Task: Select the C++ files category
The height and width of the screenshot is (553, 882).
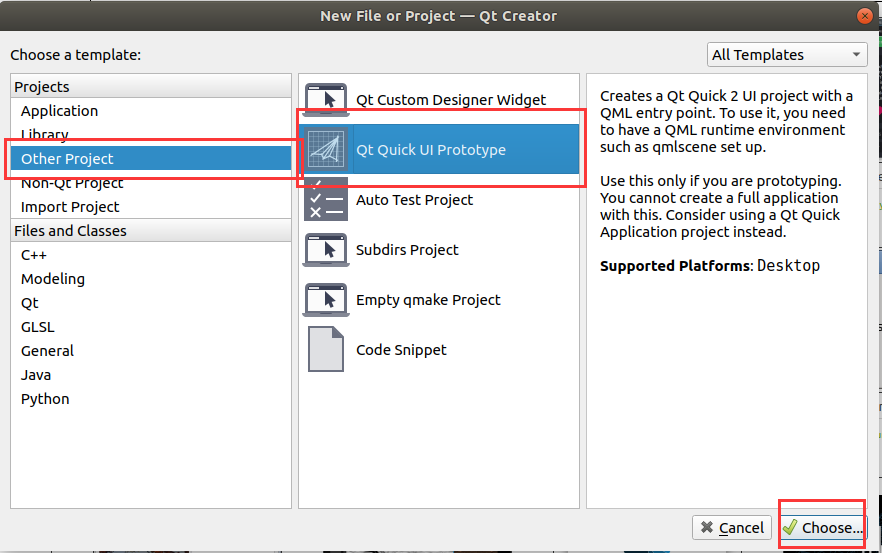Action: tap(151, 255)
